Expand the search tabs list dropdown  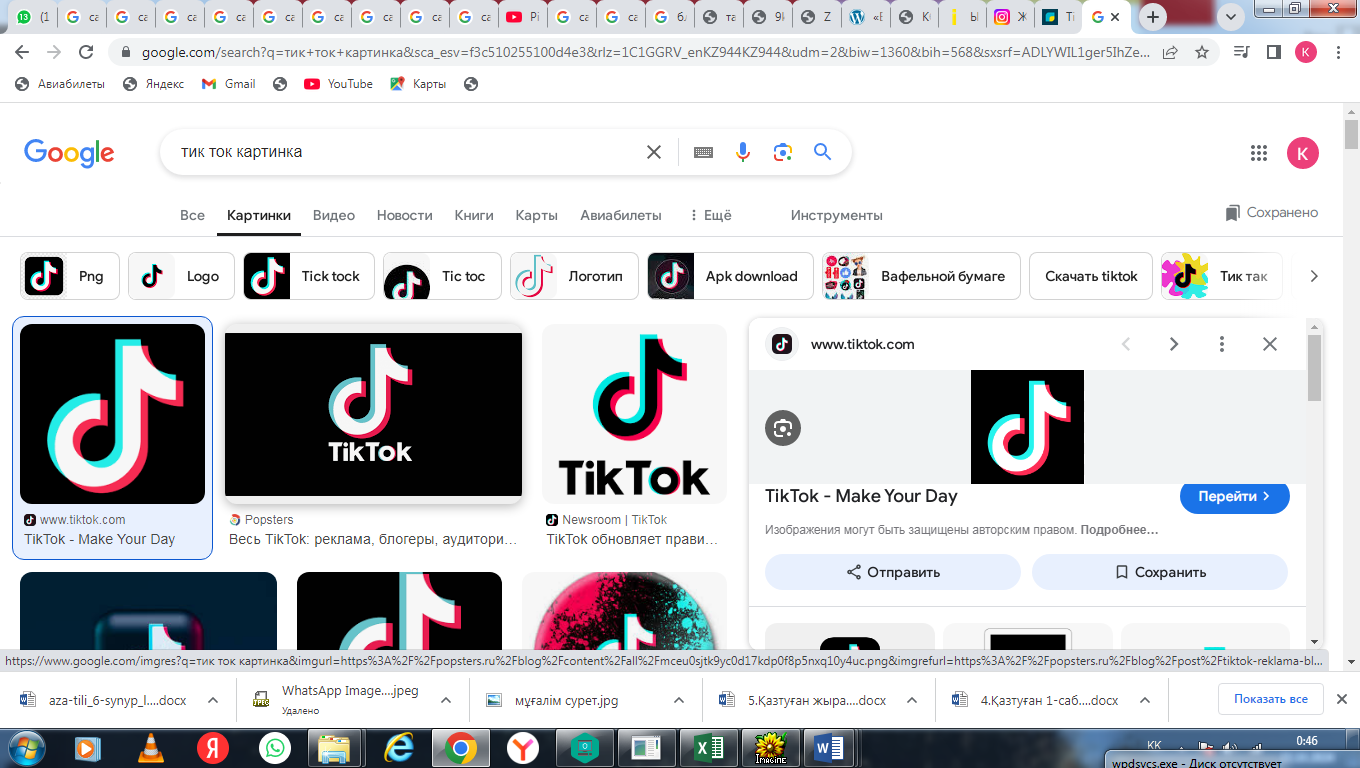click(1231, 17)
